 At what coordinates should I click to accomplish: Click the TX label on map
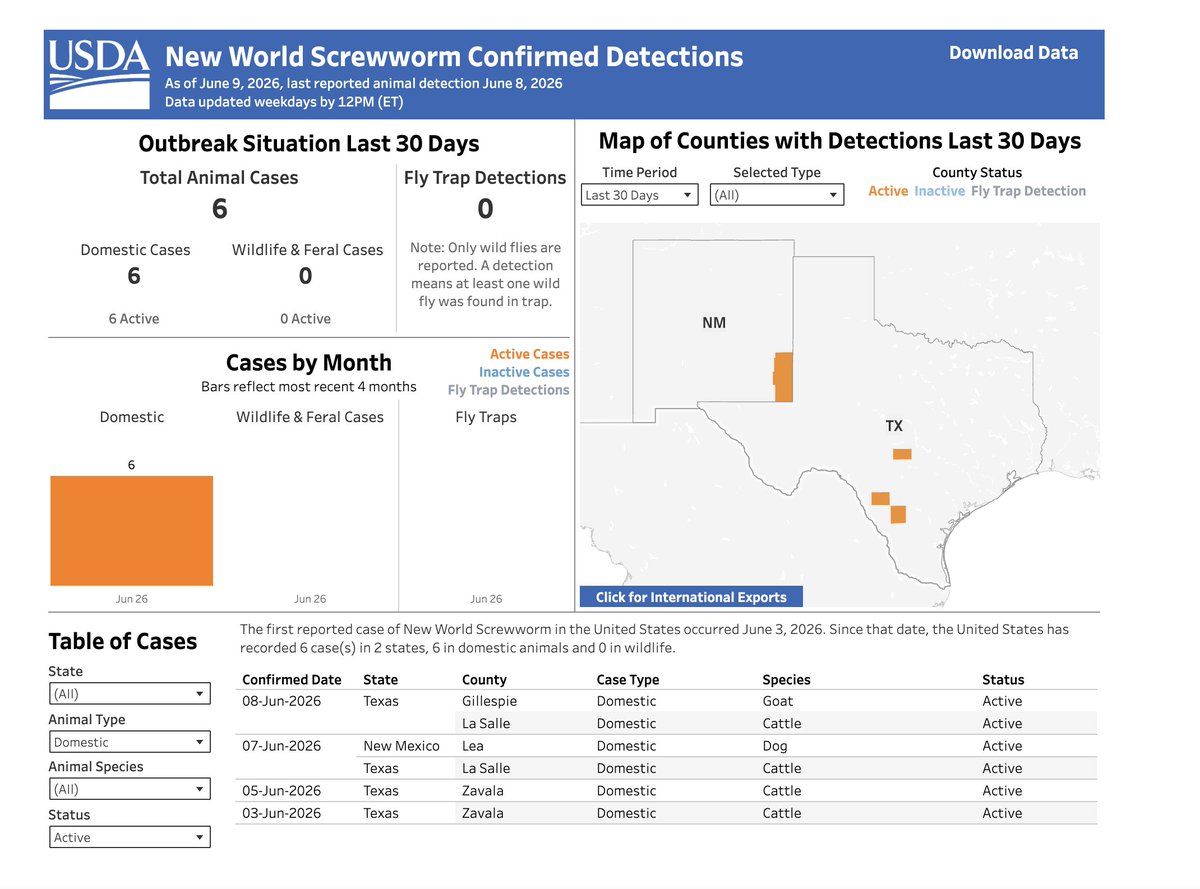(894, 426)
